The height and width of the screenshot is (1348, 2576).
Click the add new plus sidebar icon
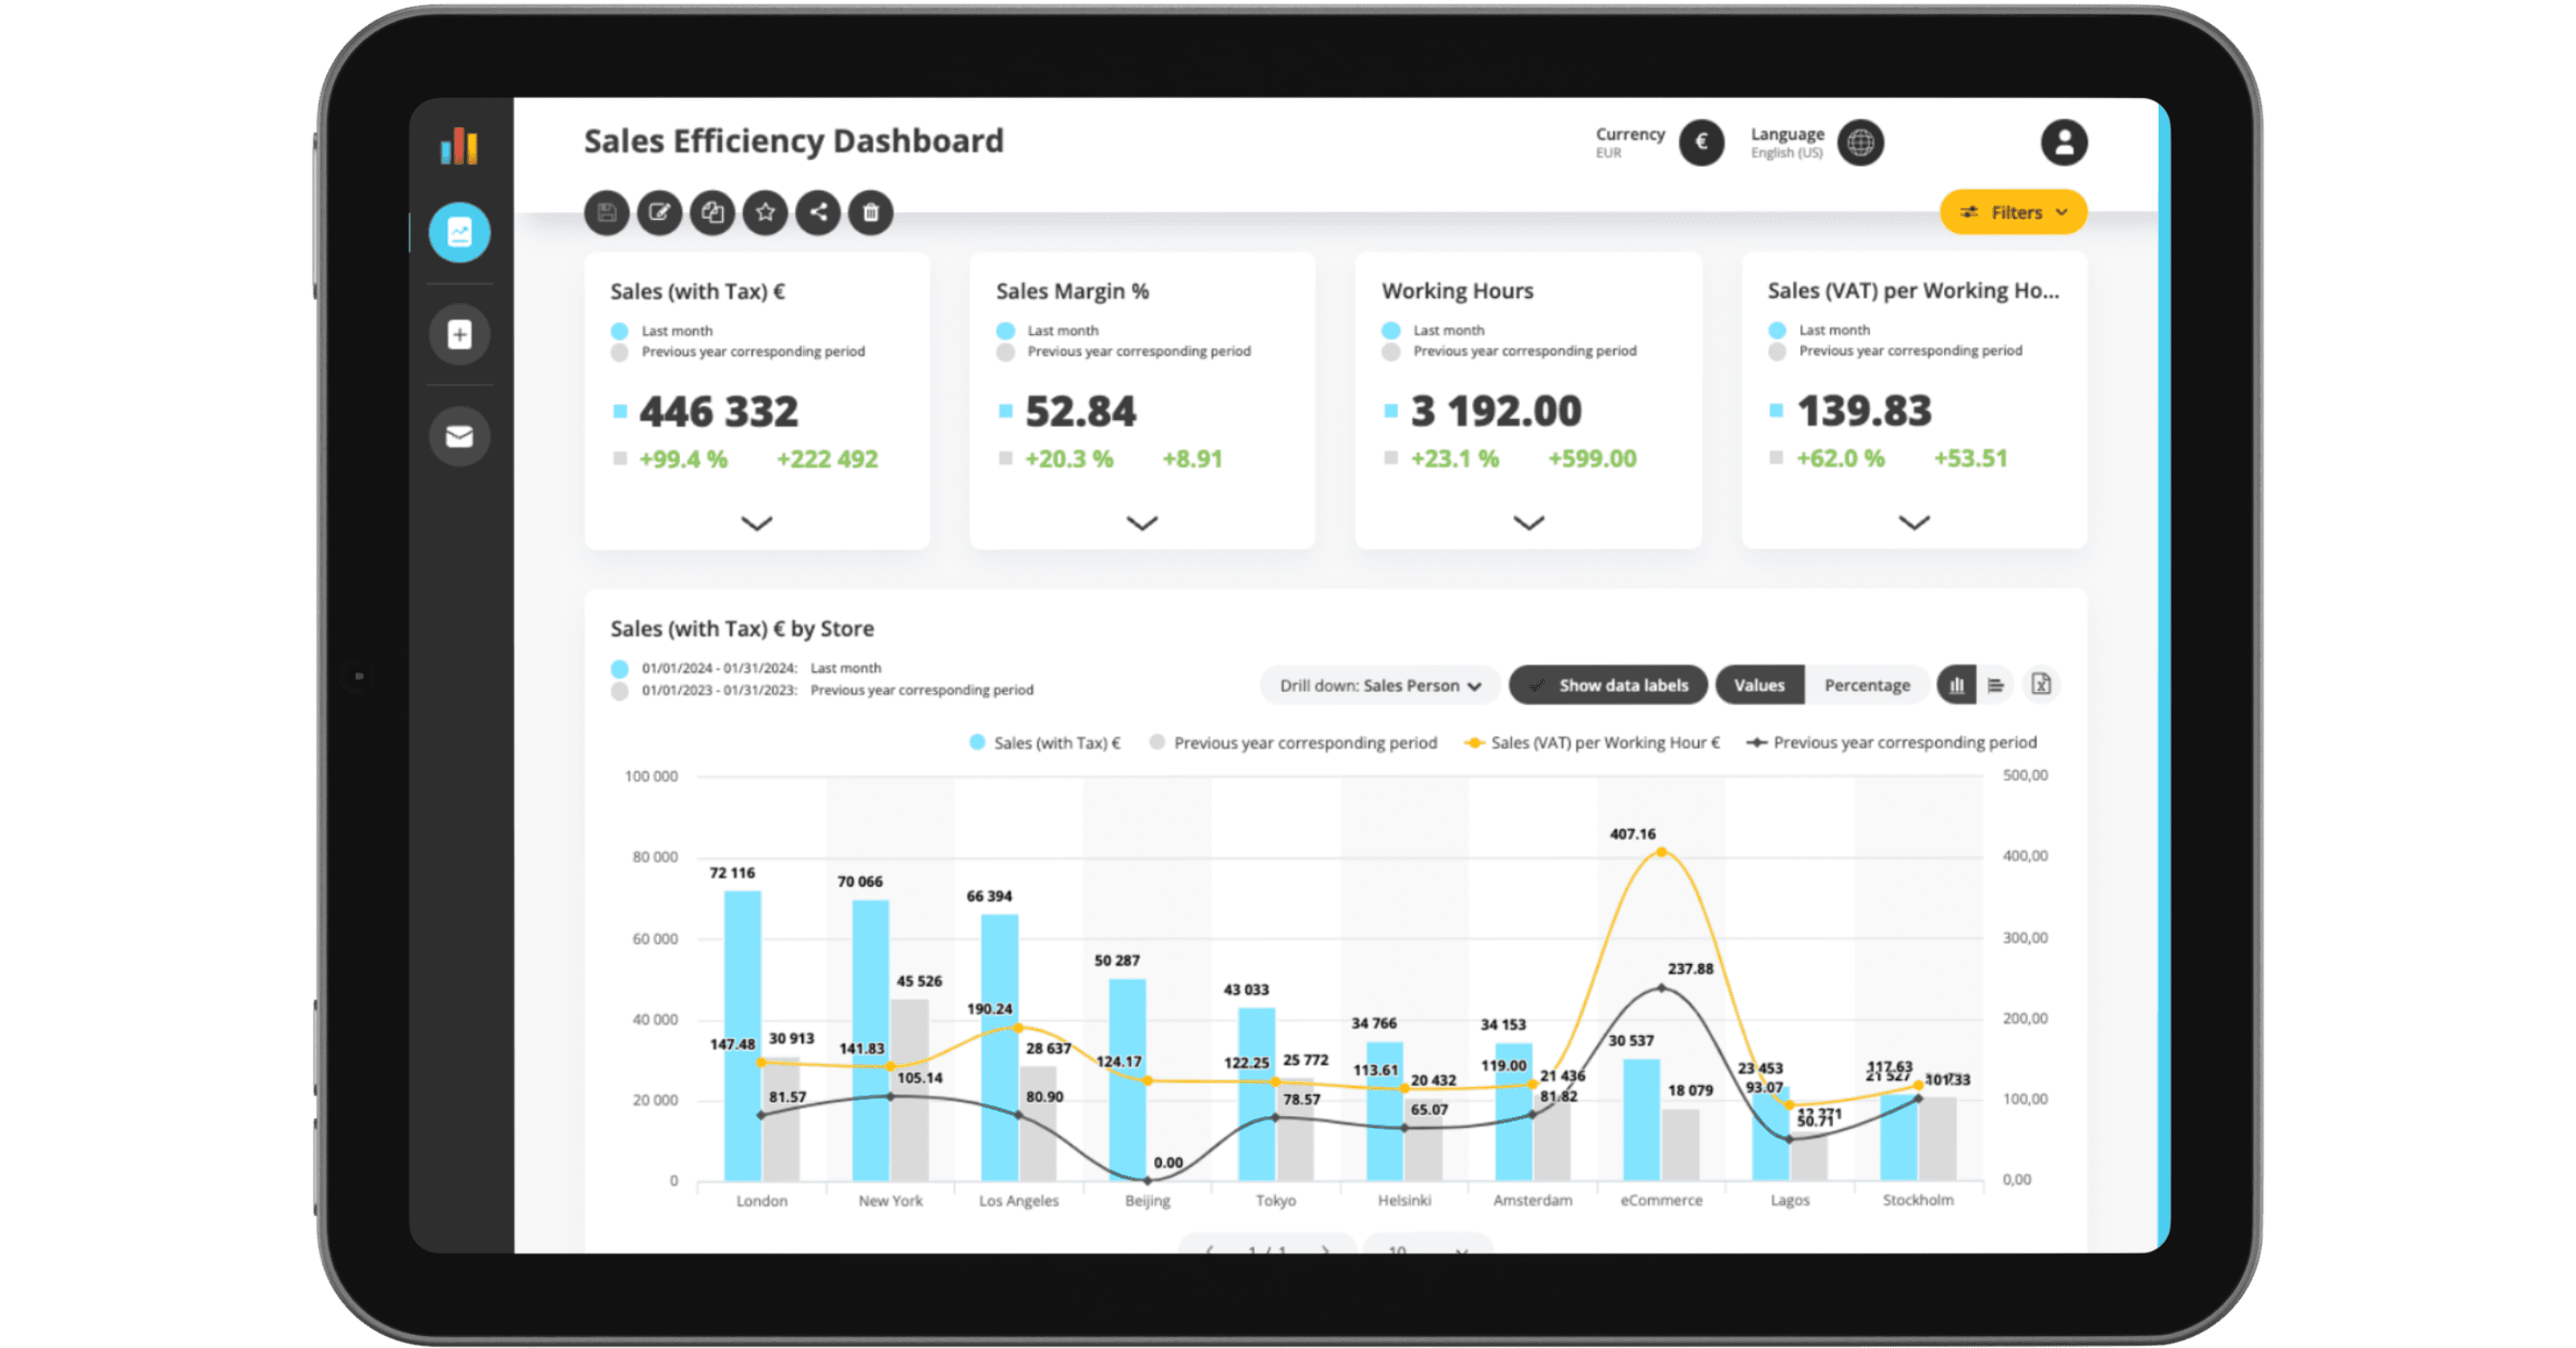(x=459, y=334)
